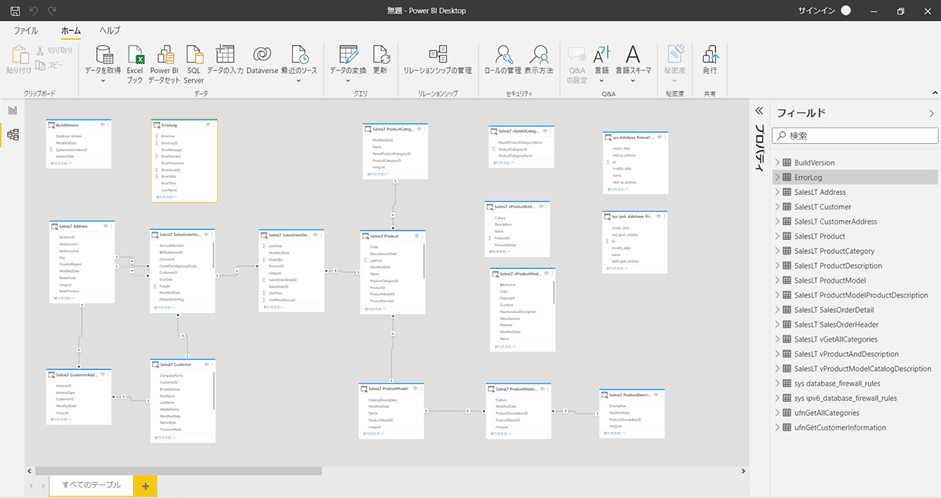
Task: Click the 言語 icon in Q&A group
Action: tap(601, 55)
